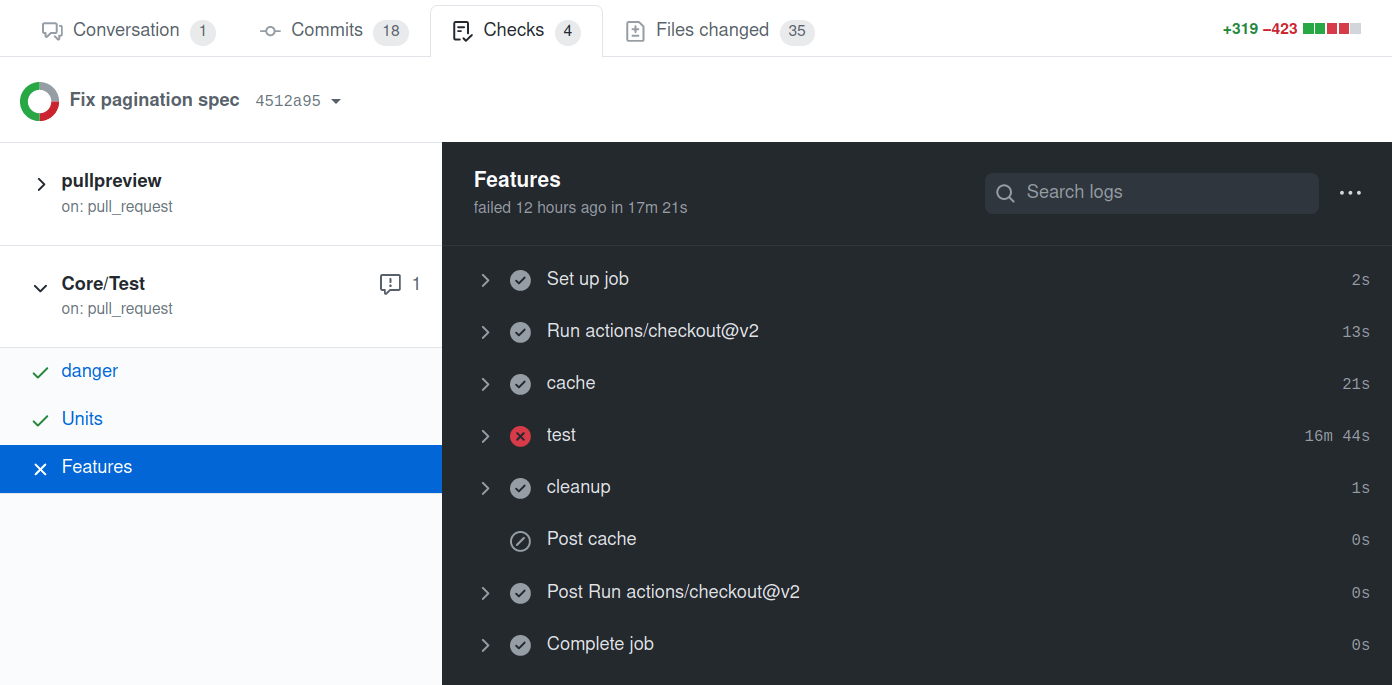Click the annotations icon in Core/Test row
Viewport: 1392px width, 685px height.
pos(390,285)
